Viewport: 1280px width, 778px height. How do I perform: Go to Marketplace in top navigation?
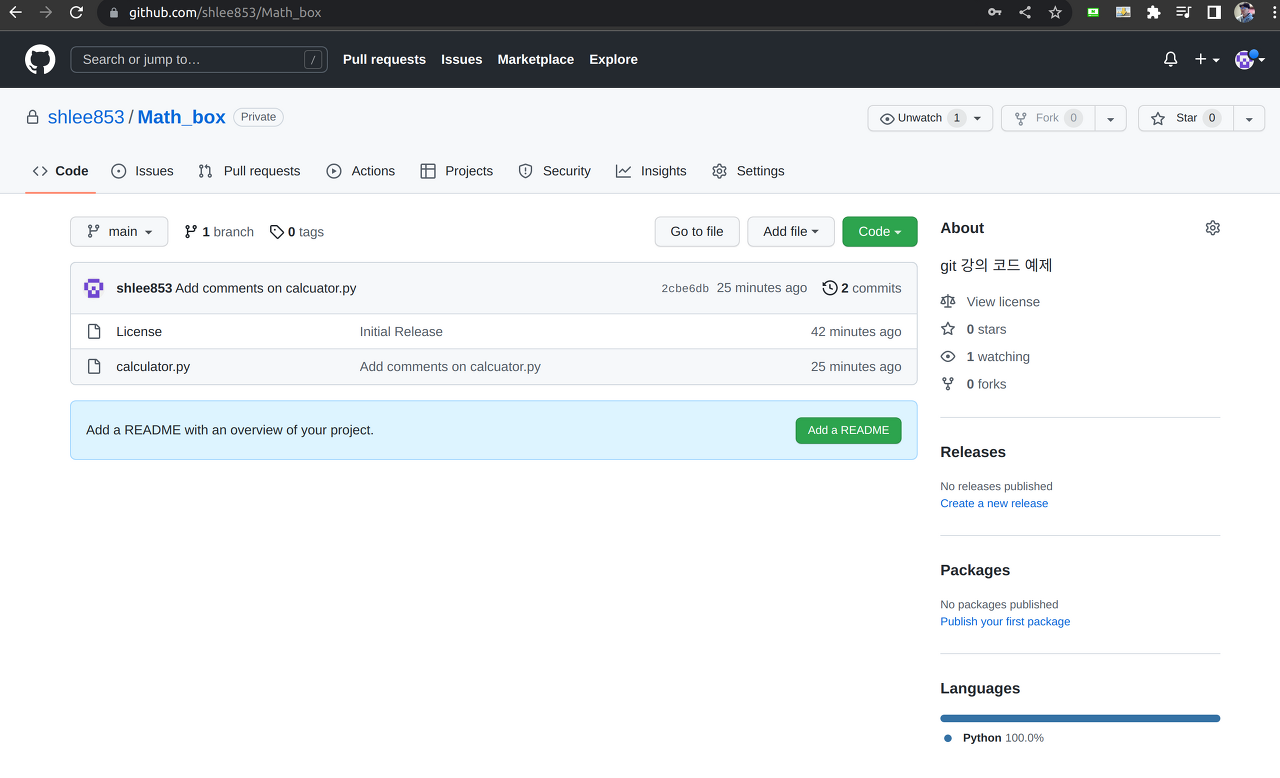click(x=536, y=59)
